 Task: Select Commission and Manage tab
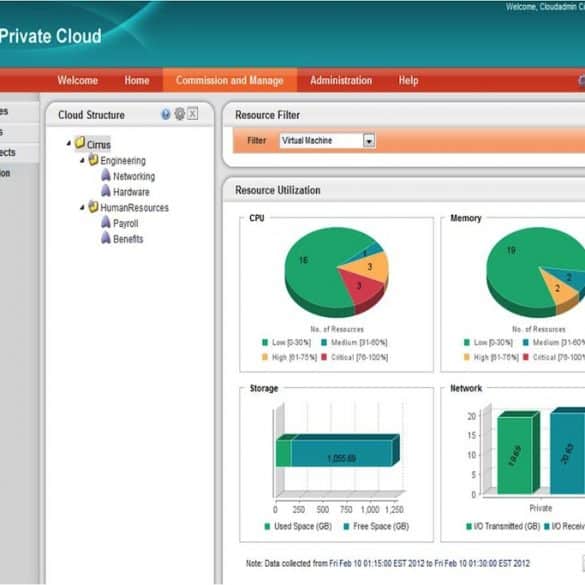coord(230,80)
